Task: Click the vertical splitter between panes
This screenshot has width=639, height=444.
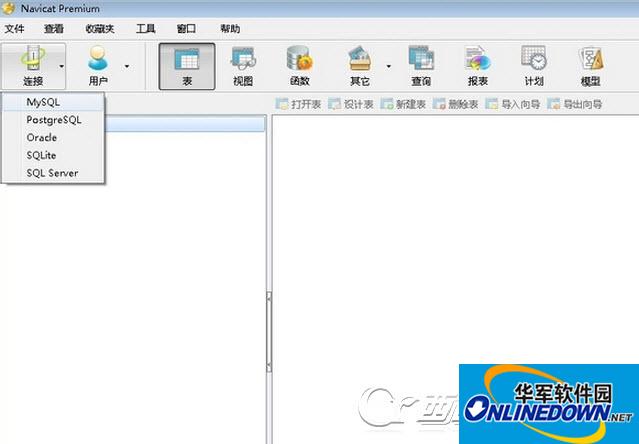Action: 267,318
